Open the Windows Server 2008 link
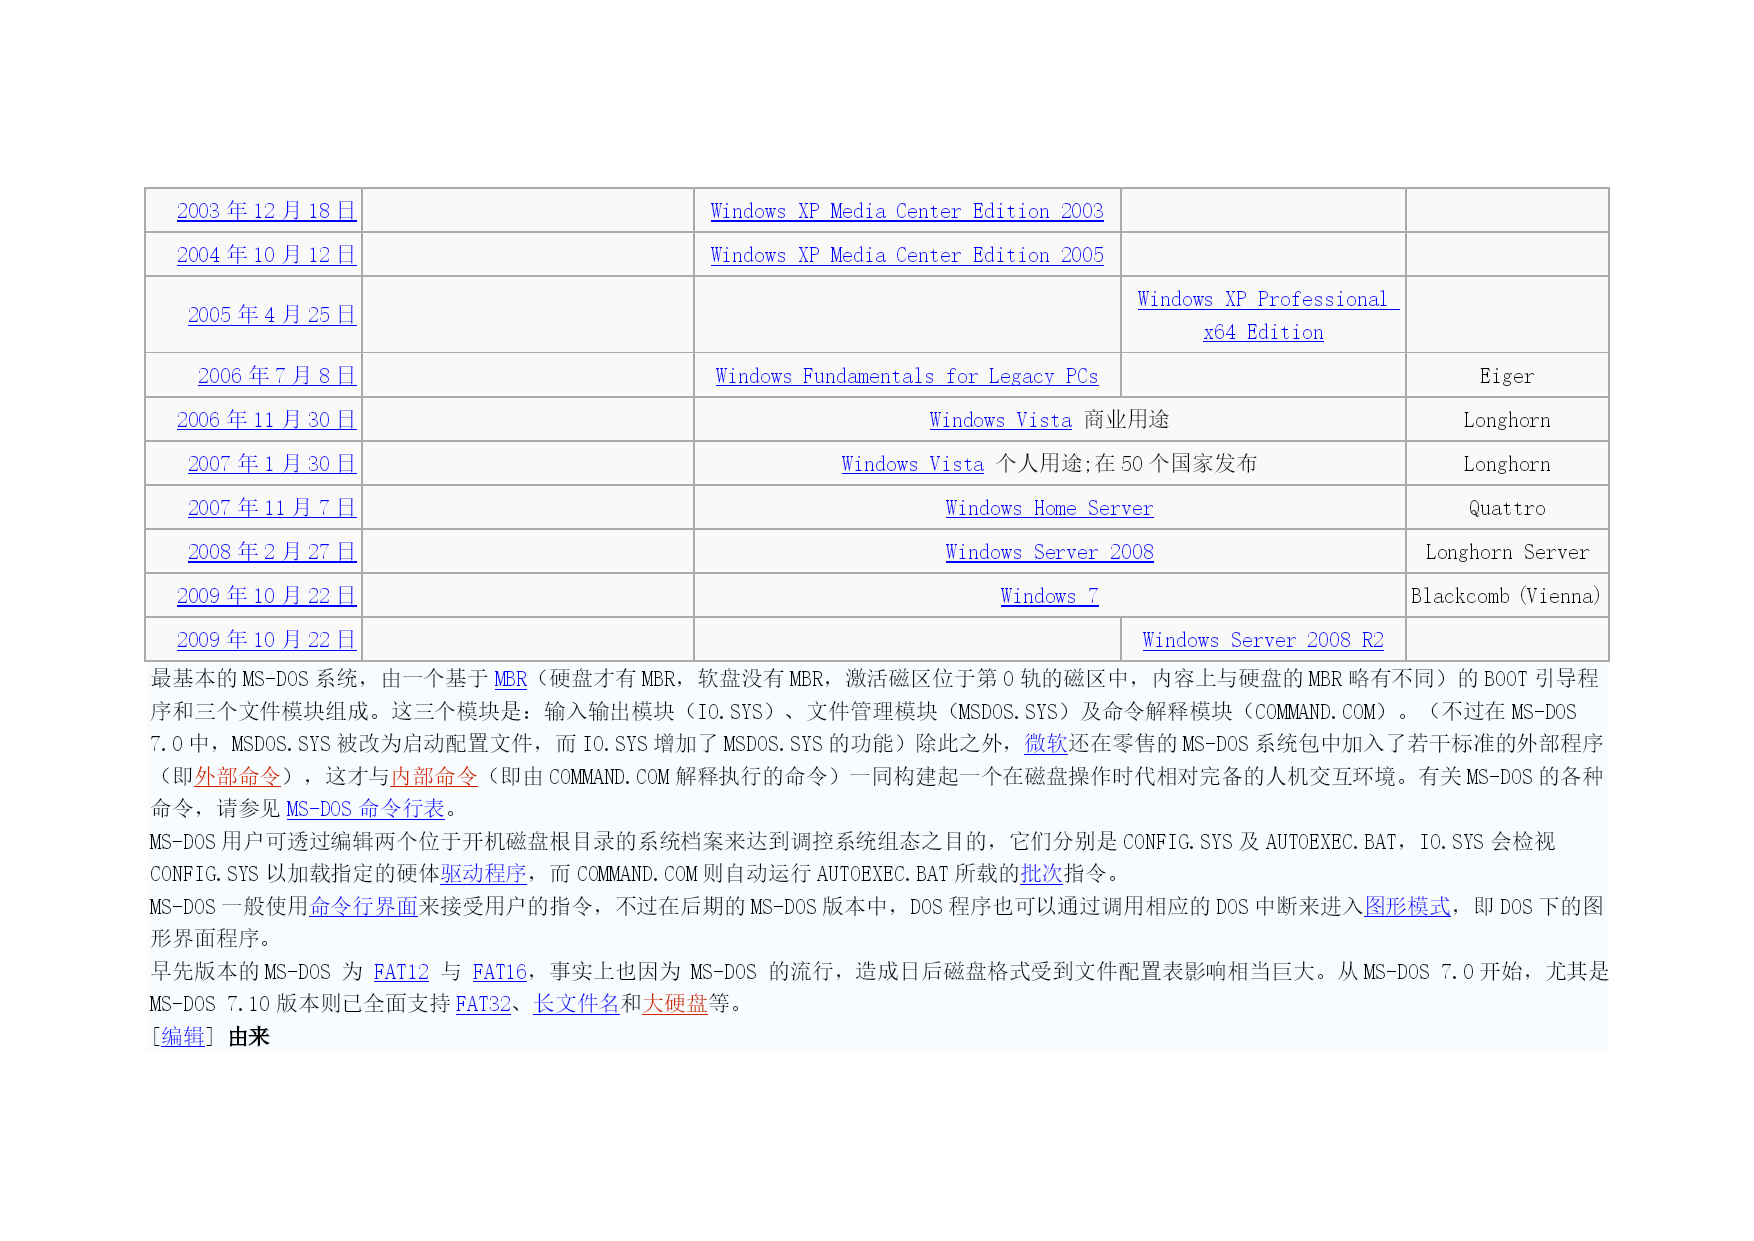 [1049, 552]
